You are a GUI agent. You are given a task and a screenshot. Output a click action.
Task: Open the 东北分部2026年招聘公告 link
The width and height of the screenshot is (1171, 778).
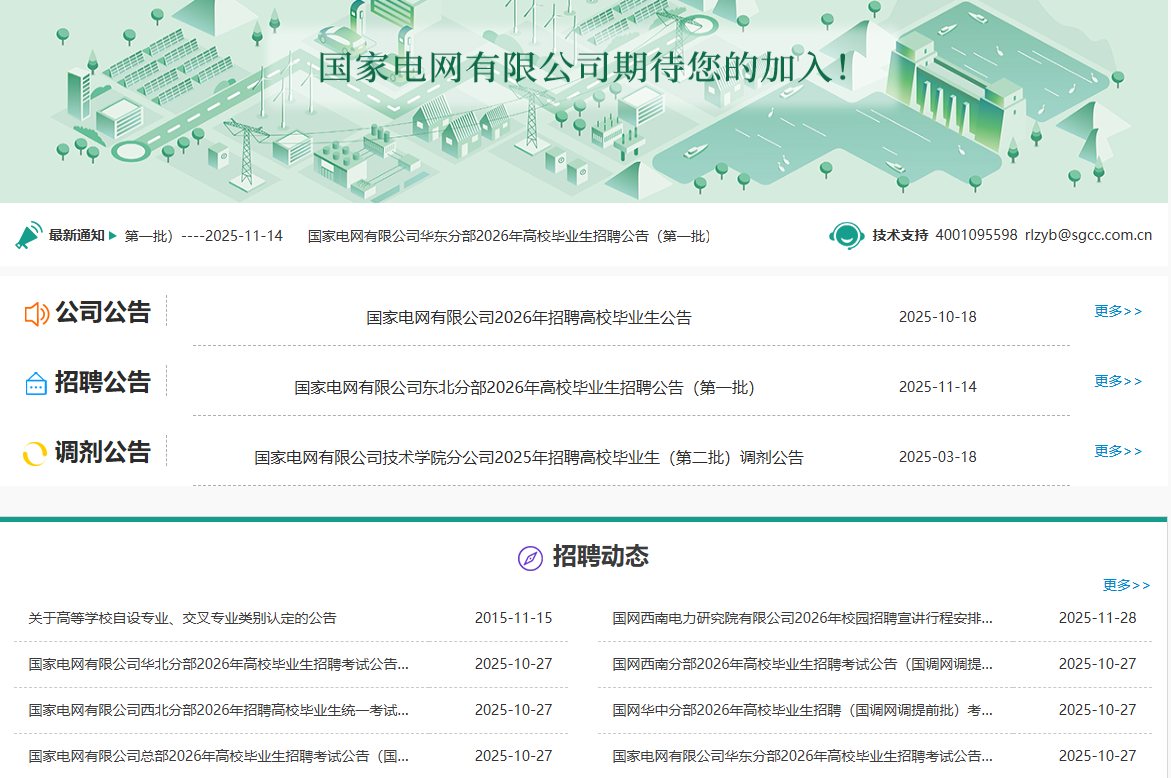point(524,388)
